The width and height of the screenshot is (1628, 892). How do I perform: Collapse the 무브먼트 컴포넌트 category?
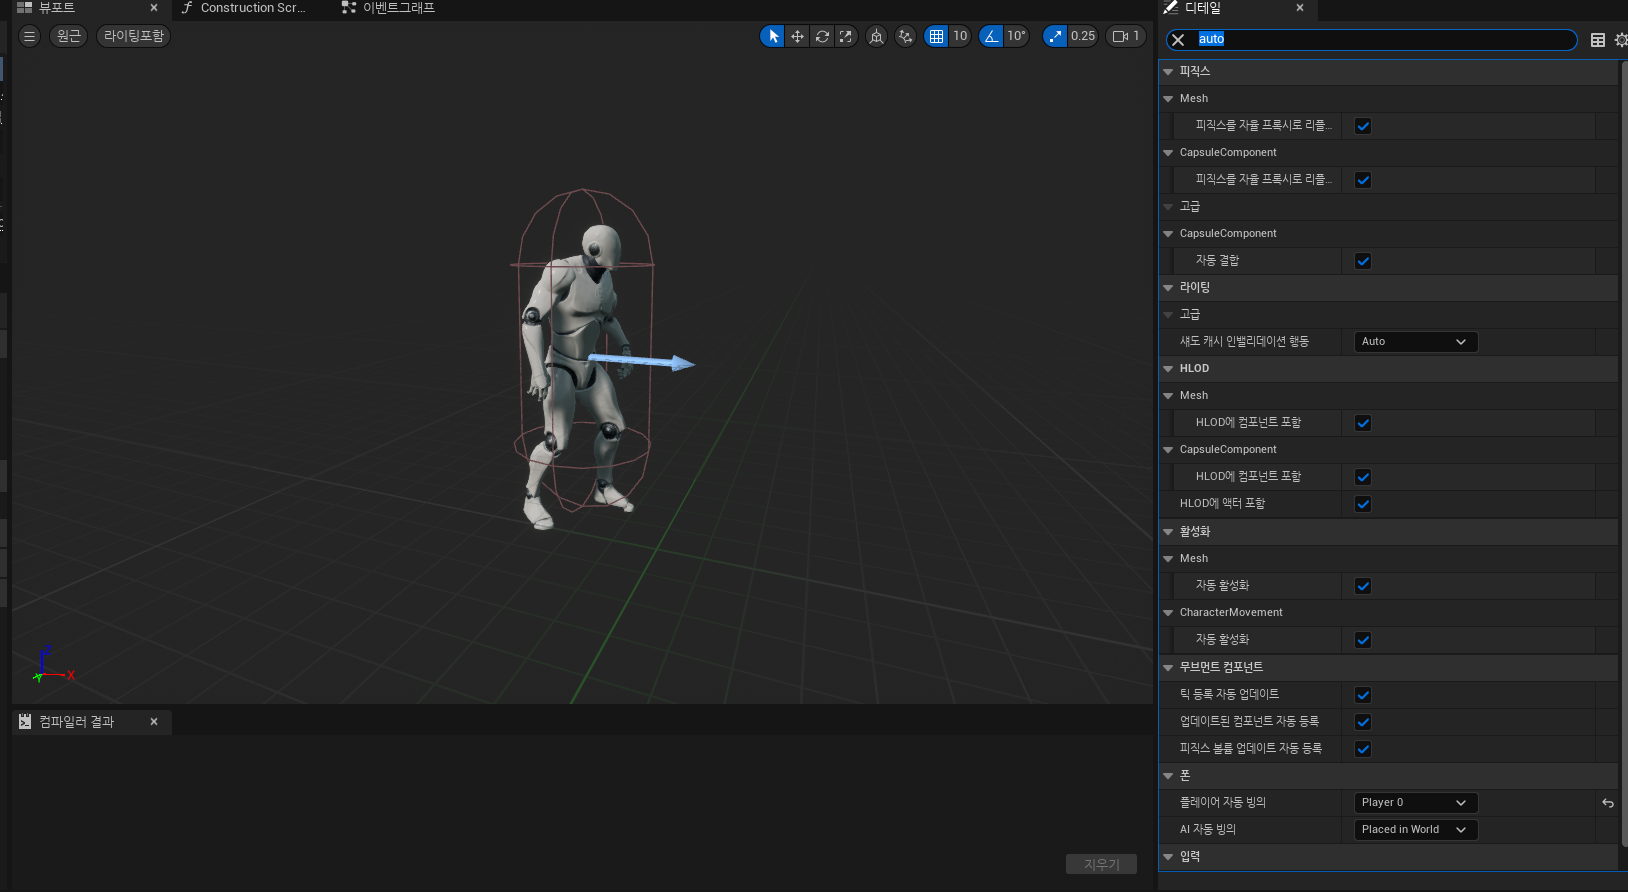pos(1168,668)
